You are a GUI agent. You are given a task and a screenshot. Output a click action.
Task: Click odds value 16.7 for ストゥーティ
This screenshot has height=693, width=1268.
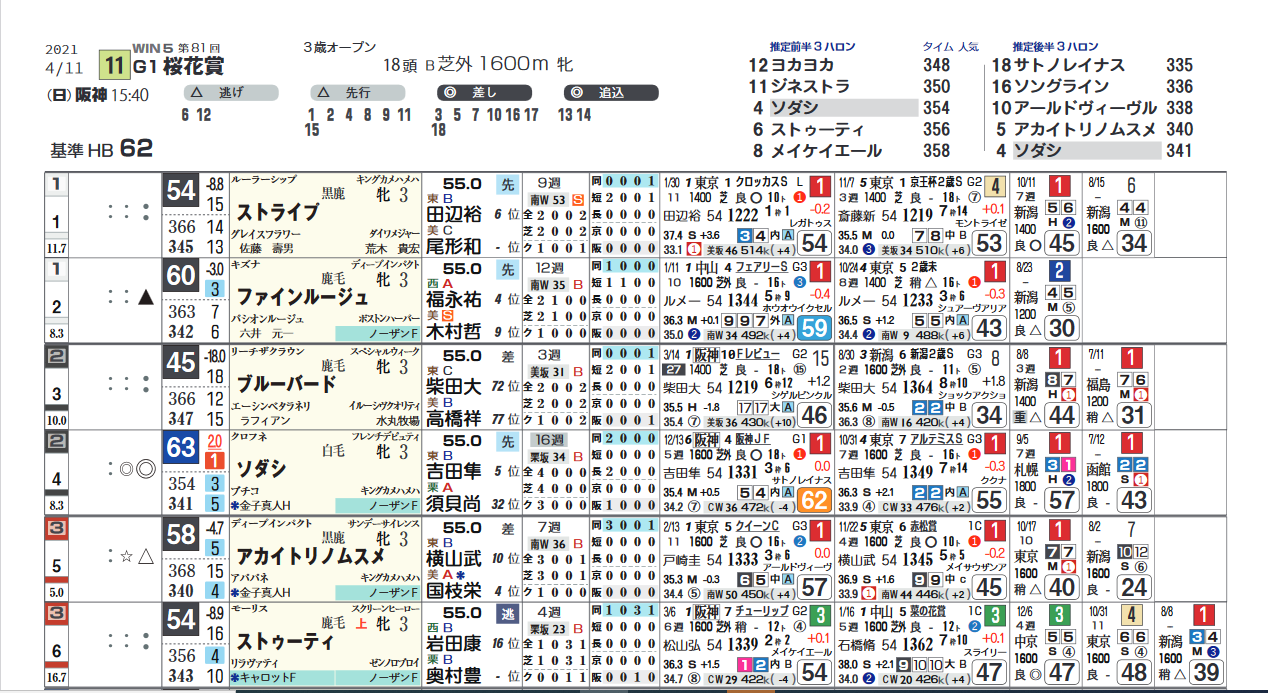pos(57,677)
